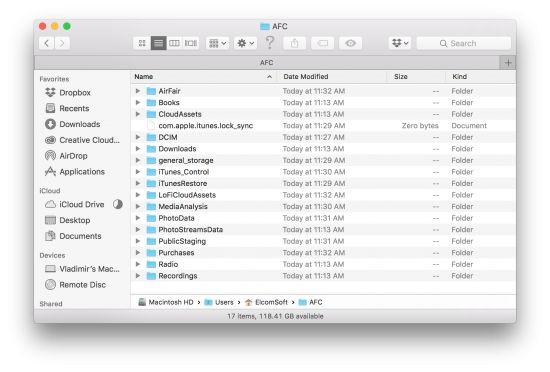Open the group-by arrange dropdown
The width and height of the screenshot is (550, 372).
coord(217,43)
